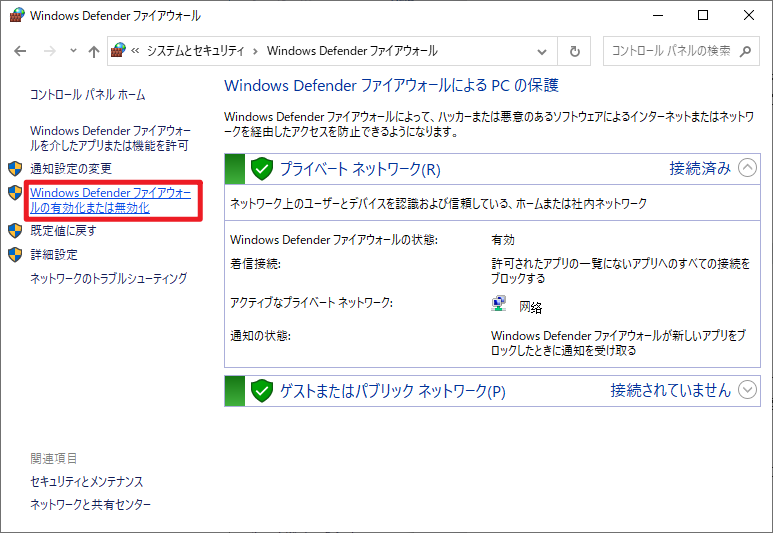Open 通知設定の変更 link
Screen dimensions: 773x533
(x=71, y=169)
